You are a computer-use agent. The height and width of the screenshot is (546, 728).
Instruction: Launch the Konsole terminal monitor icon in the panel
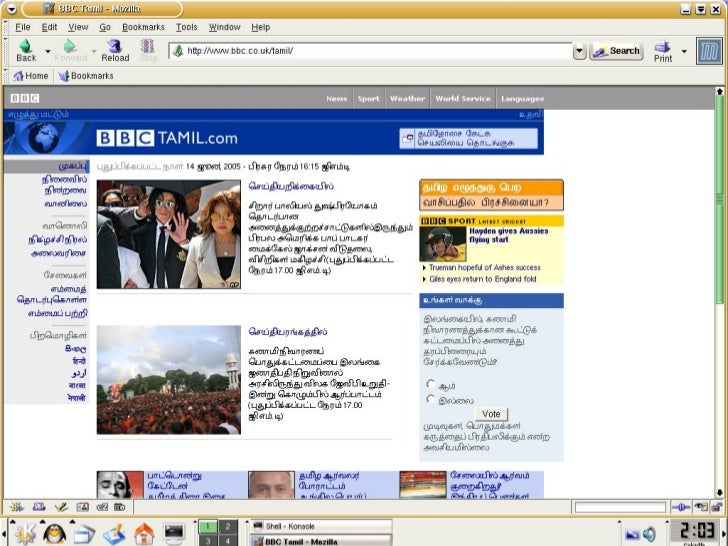174,534
